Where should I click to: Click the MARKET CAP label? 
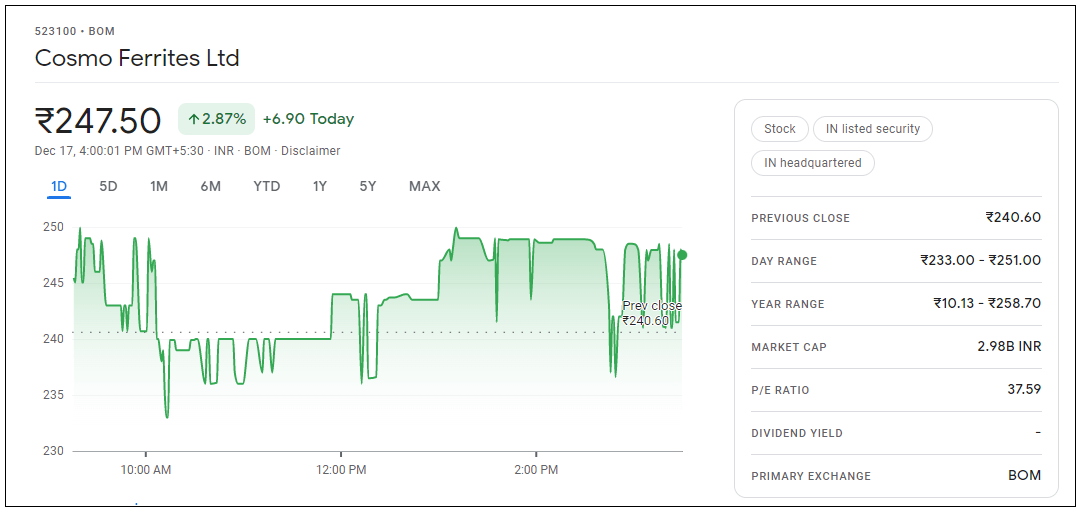pyautogui.click(x=789, y=347)
